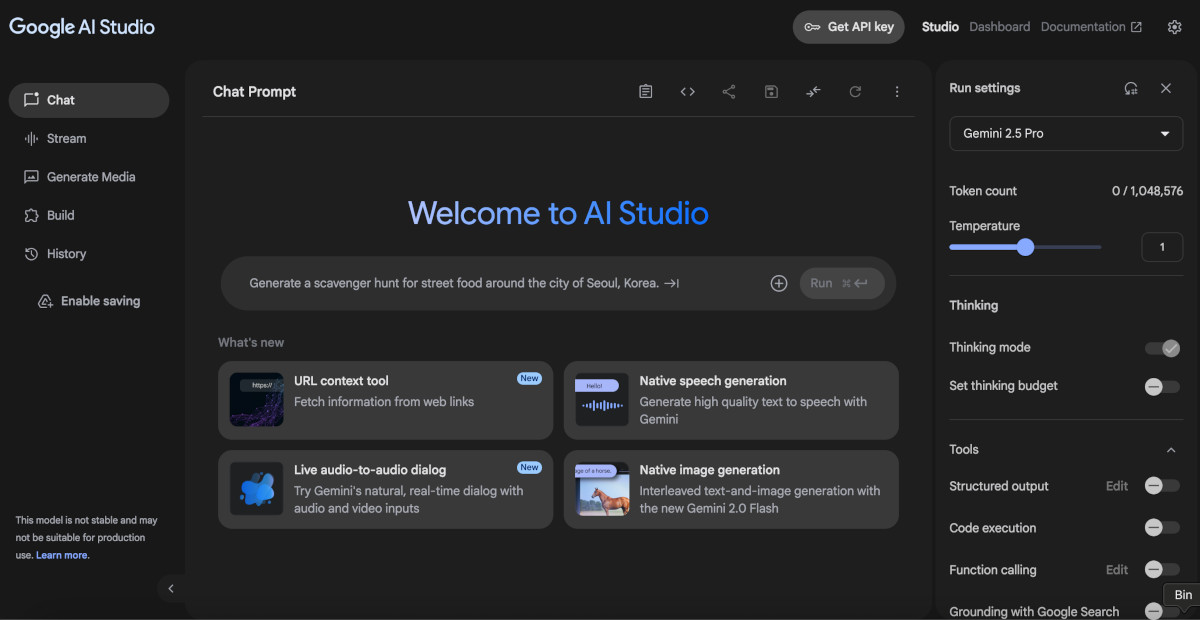1200x620 pixels.
Task: Click the Get API key button
Action: [x=849, y=27]
